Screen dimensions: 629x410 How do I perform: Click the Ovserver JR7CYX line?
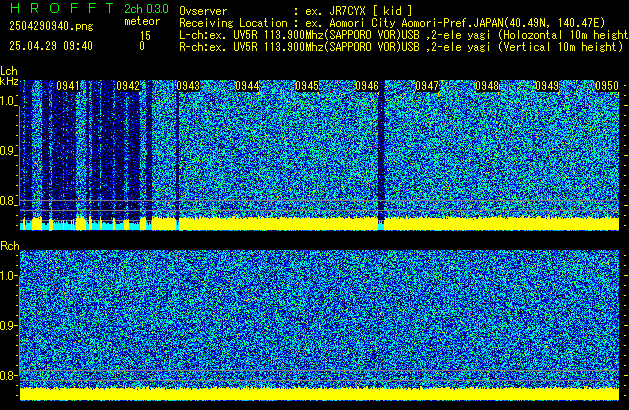click(x=296, y=11)
